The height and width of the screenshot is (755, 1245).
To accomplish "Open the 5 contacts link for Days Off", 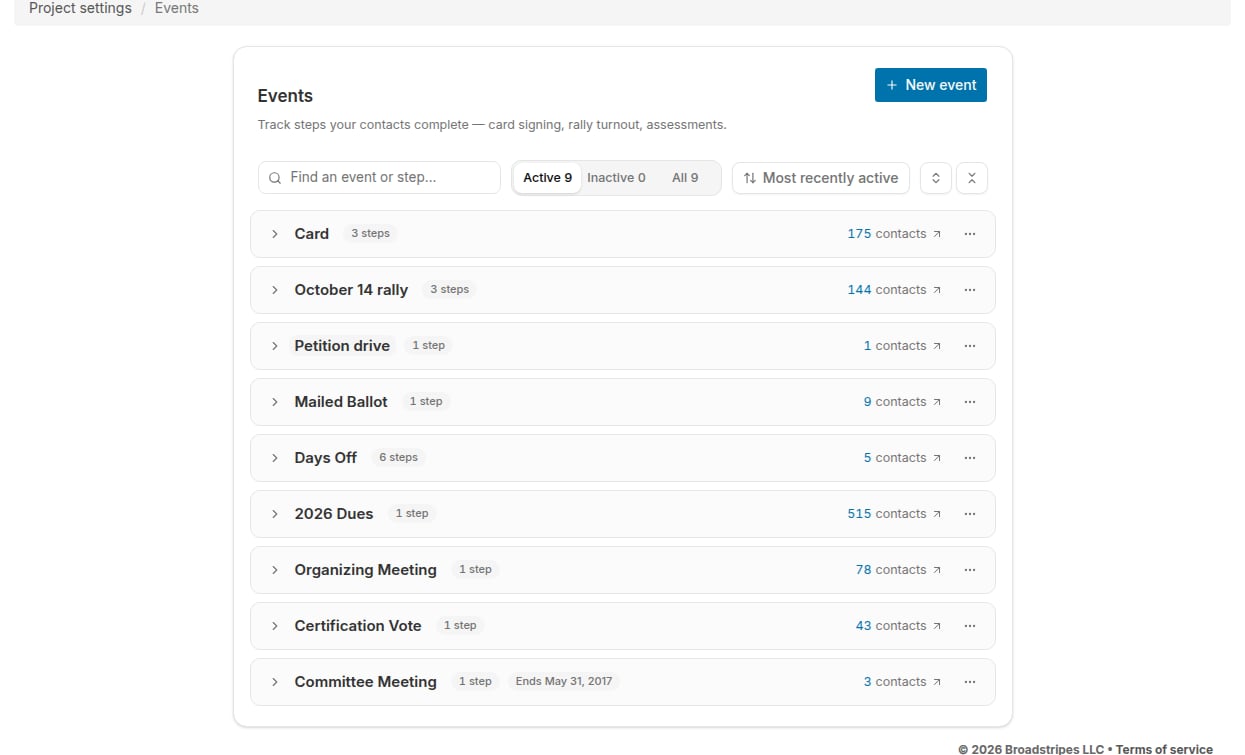I will (x=902, y=458).
